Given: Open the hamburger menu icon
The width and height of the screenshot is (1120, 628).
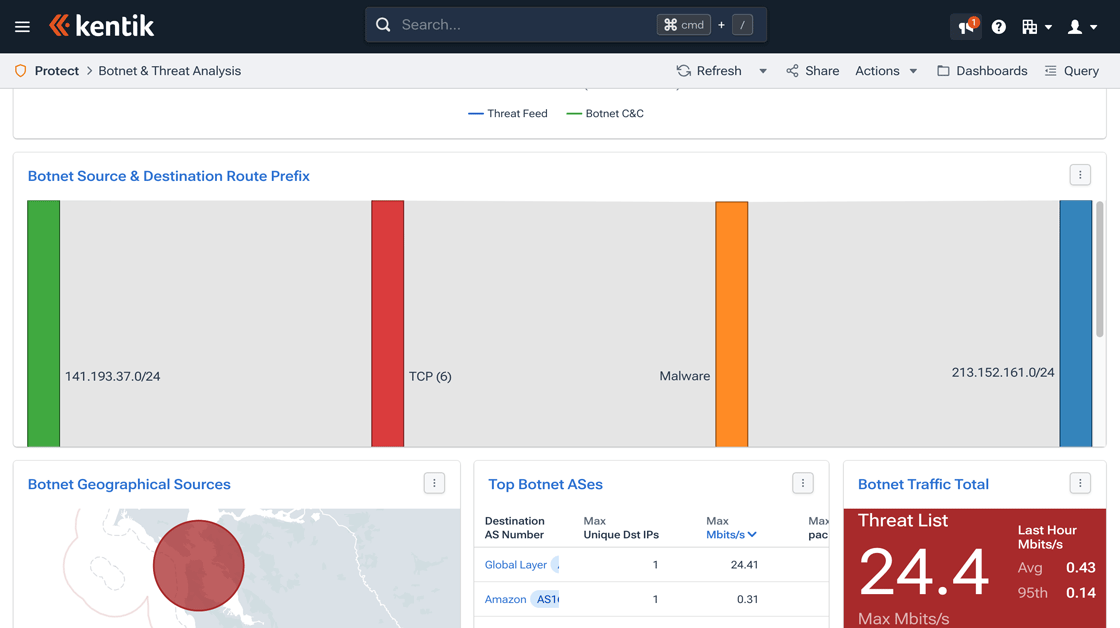Looking at the screenshot, I should coord(22,26).
